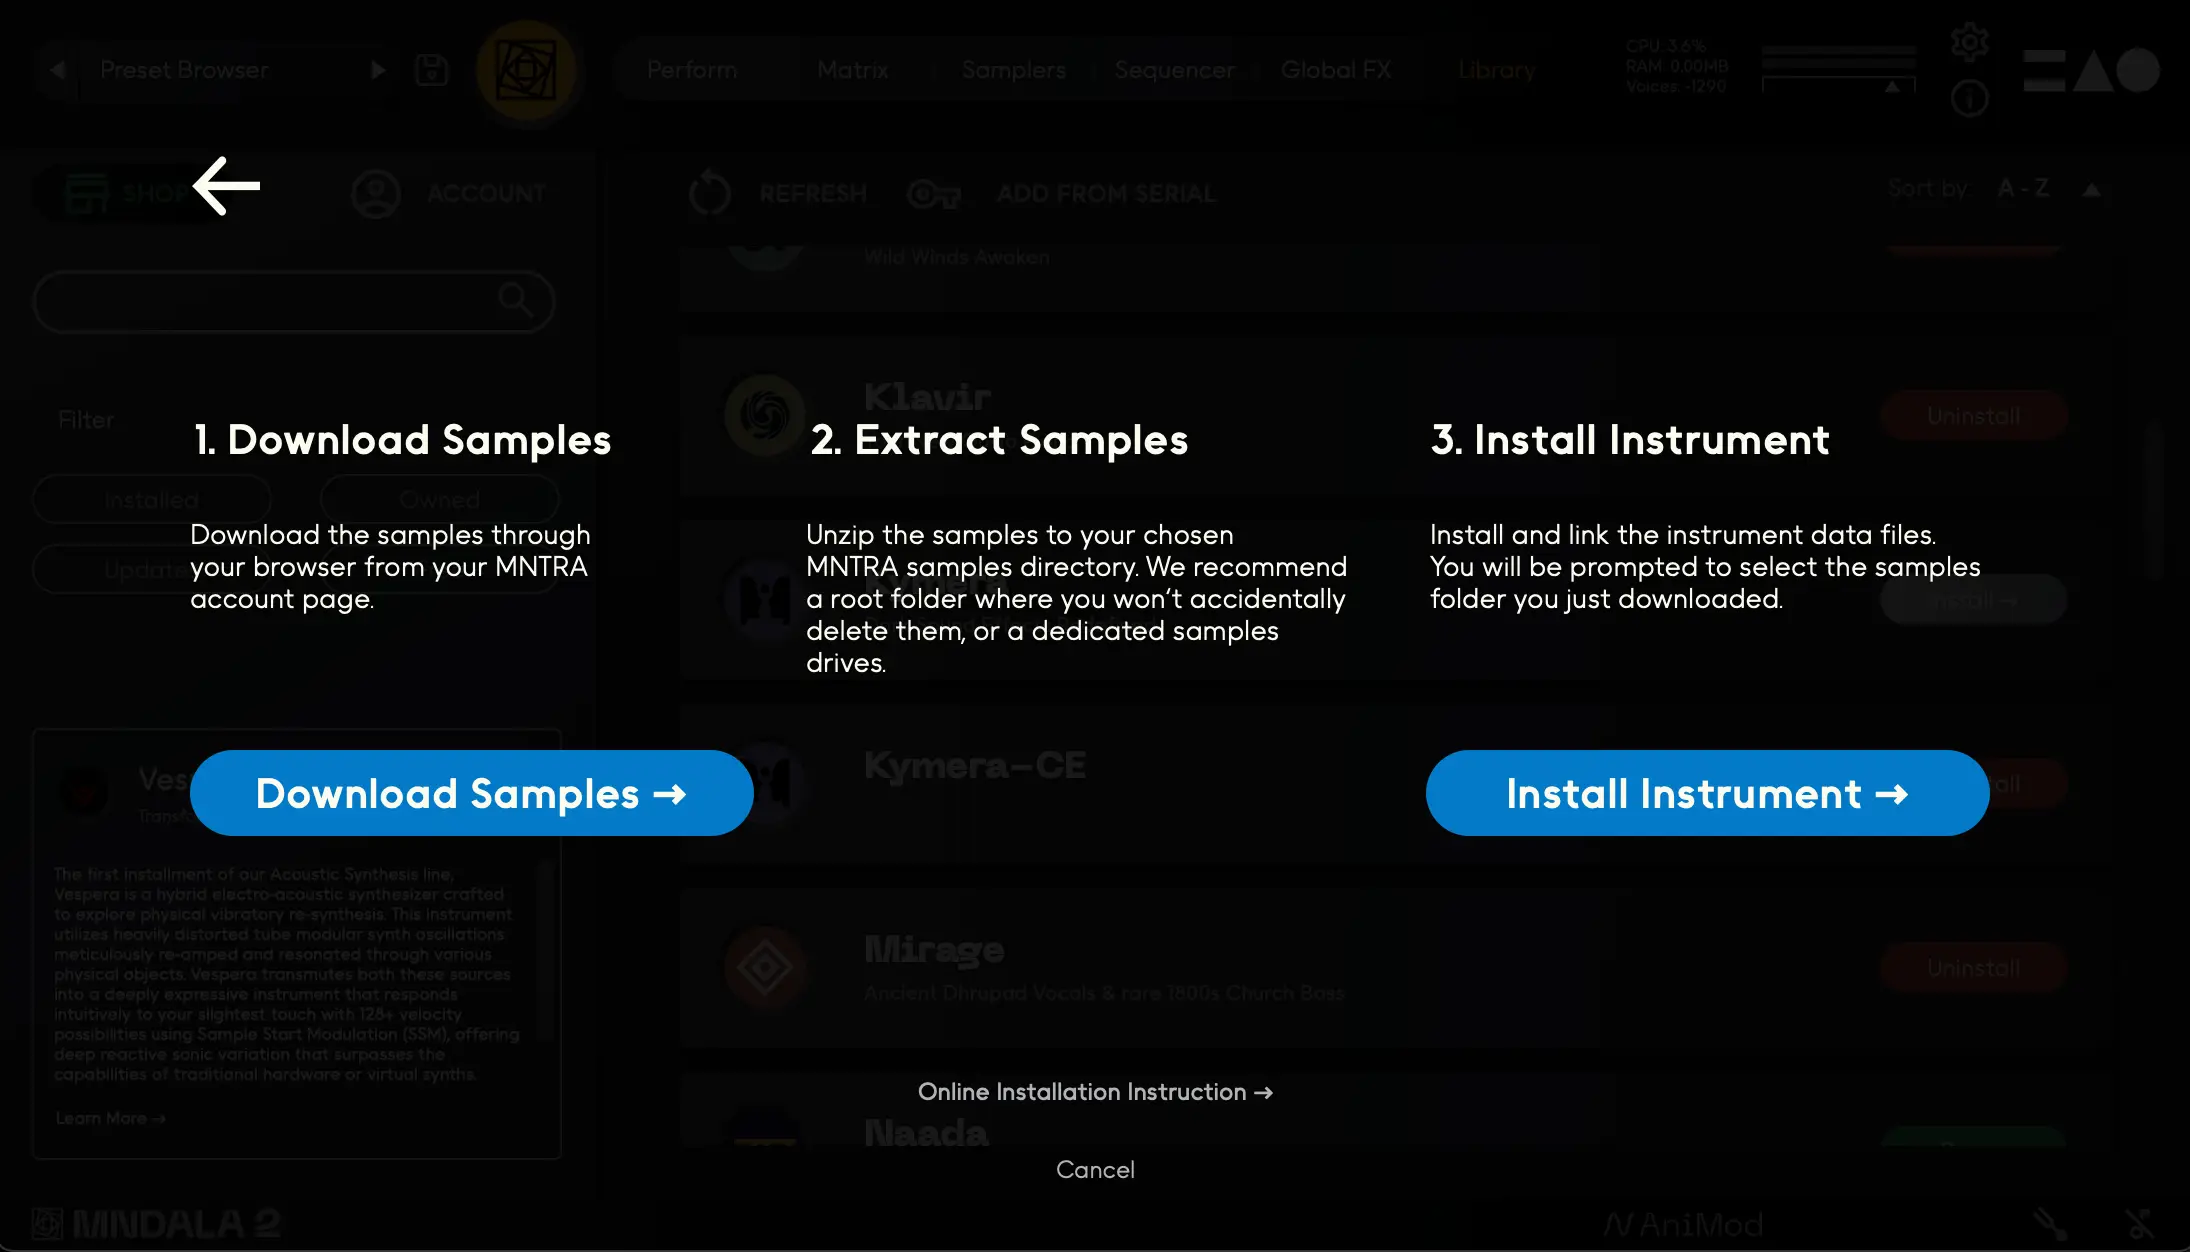Screen dimensions: 2190x1252
Task: Click the AniMod logo in footer
Action: tap(1684, 1224)
